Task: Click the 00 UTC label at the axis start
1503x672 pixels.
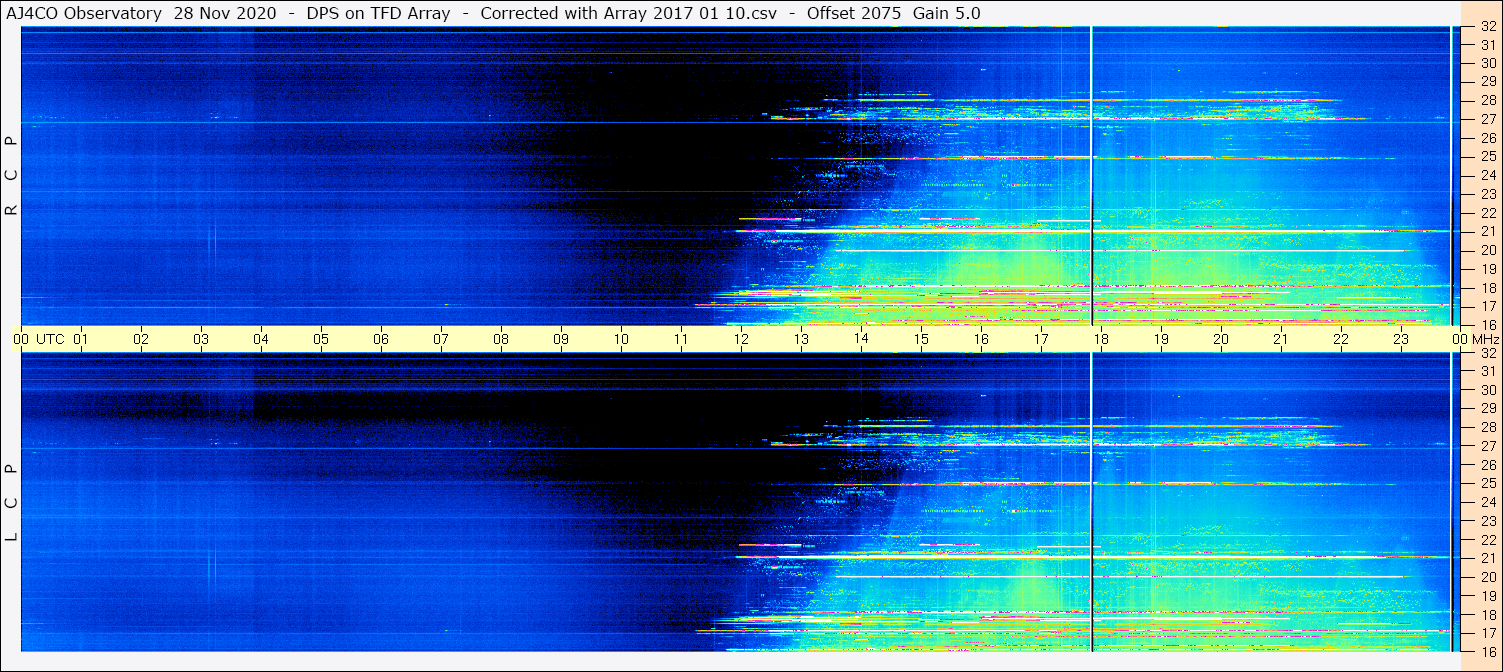Action: pyautogui.click(x=40, y=339)
